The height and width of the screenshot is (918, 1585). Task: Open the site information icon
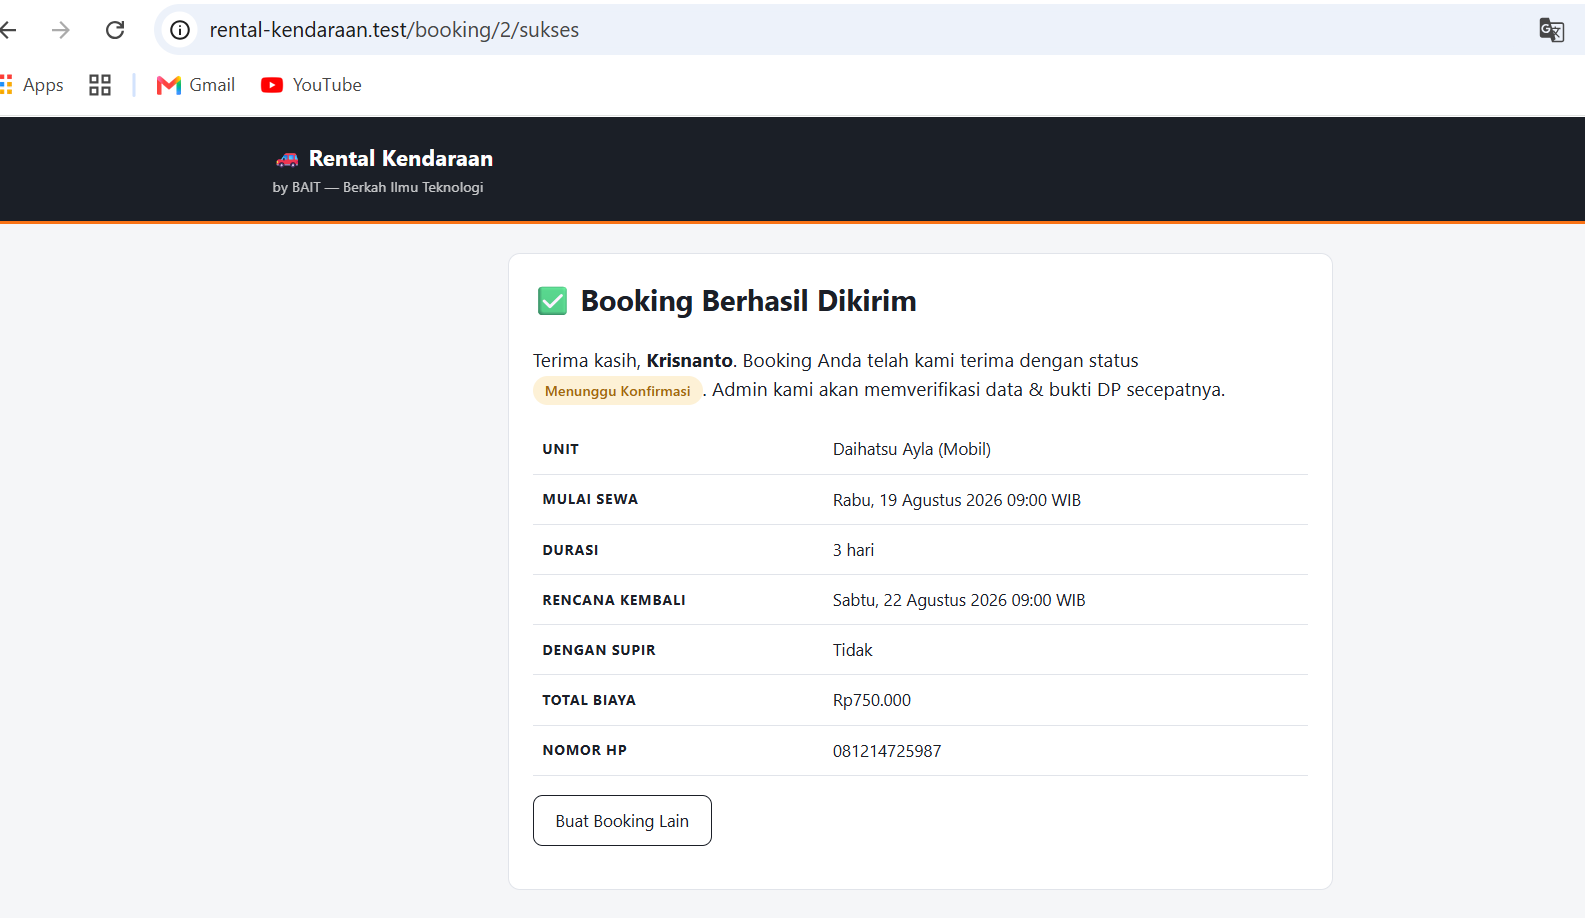pyautogui.click(x=180, y=30)
